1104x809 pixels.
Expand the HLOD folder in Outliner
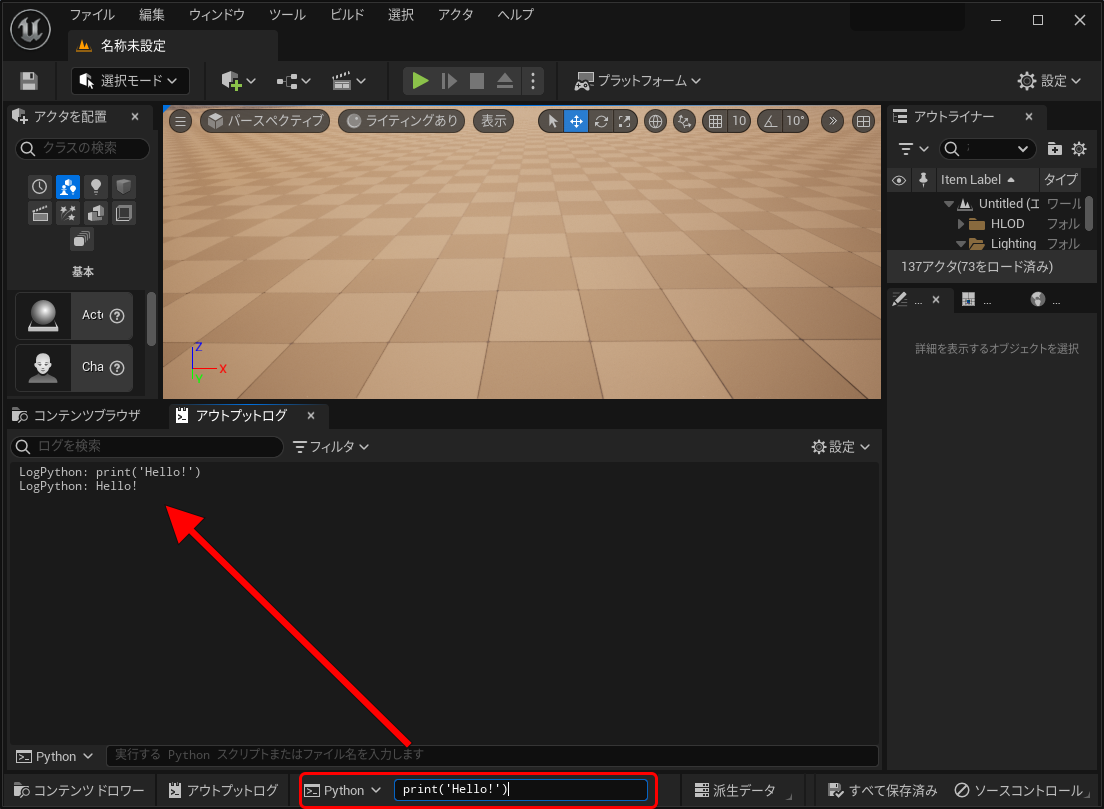coord(961,224)
